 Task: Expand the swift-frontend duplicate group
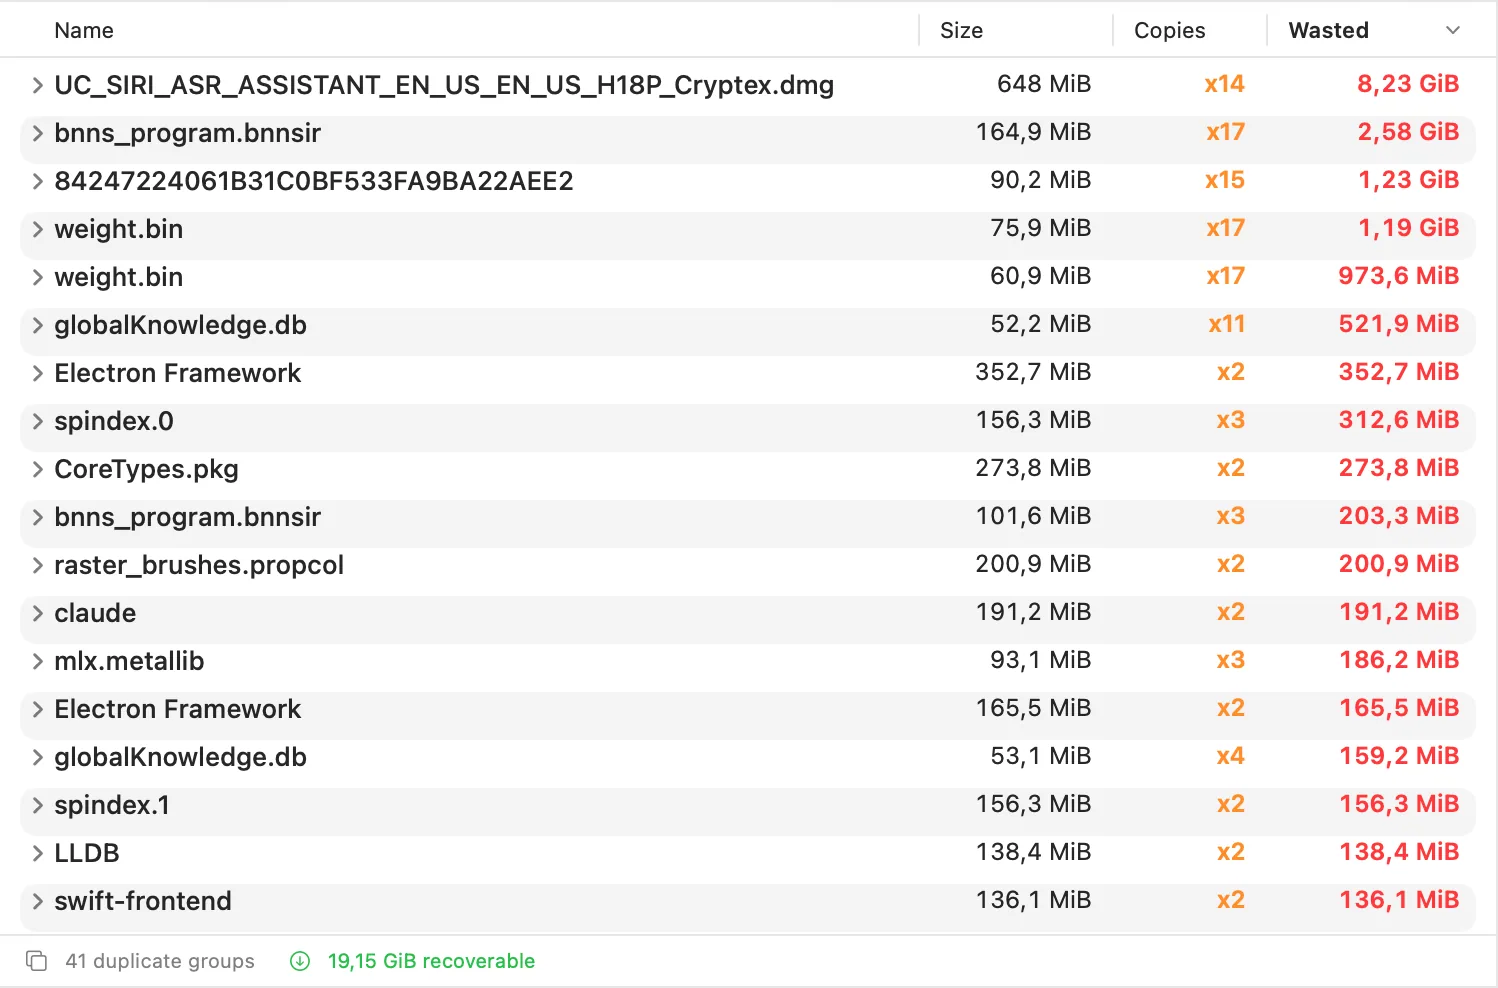(x=37, y=901)
